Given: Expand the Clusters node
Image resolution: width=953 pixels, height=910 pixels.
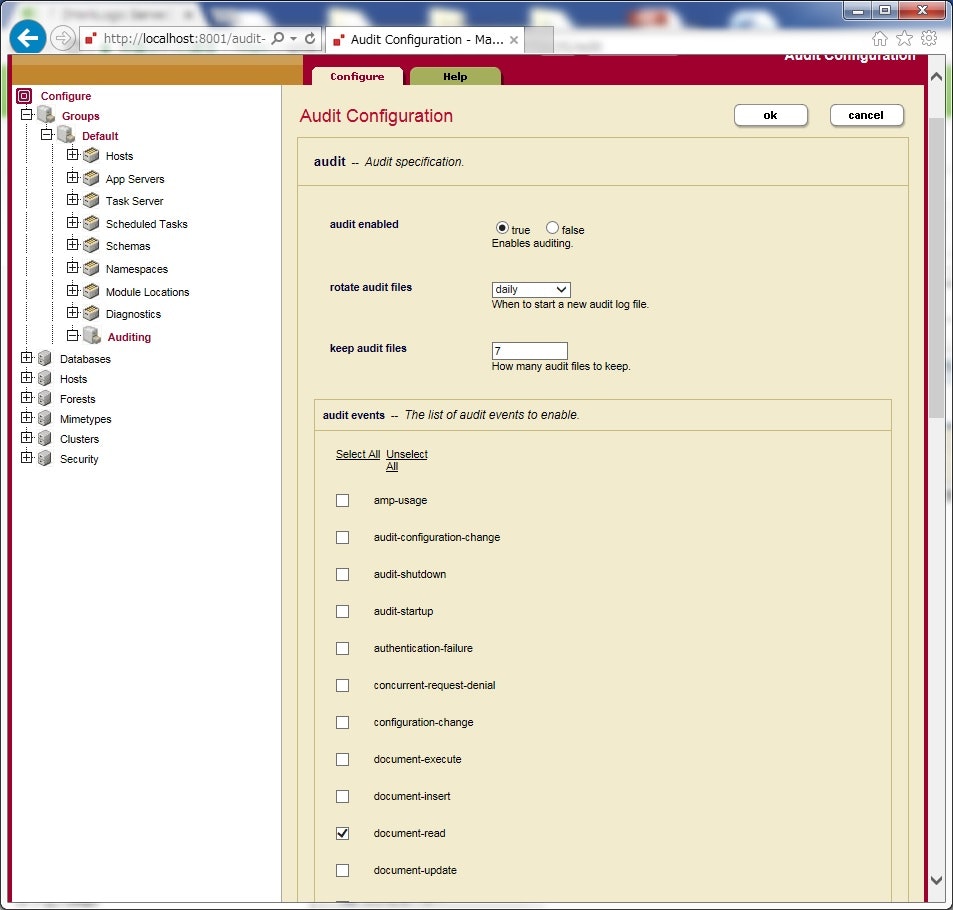Looking at the screenshot, I should pyautogui.click(x=26, y=437).
